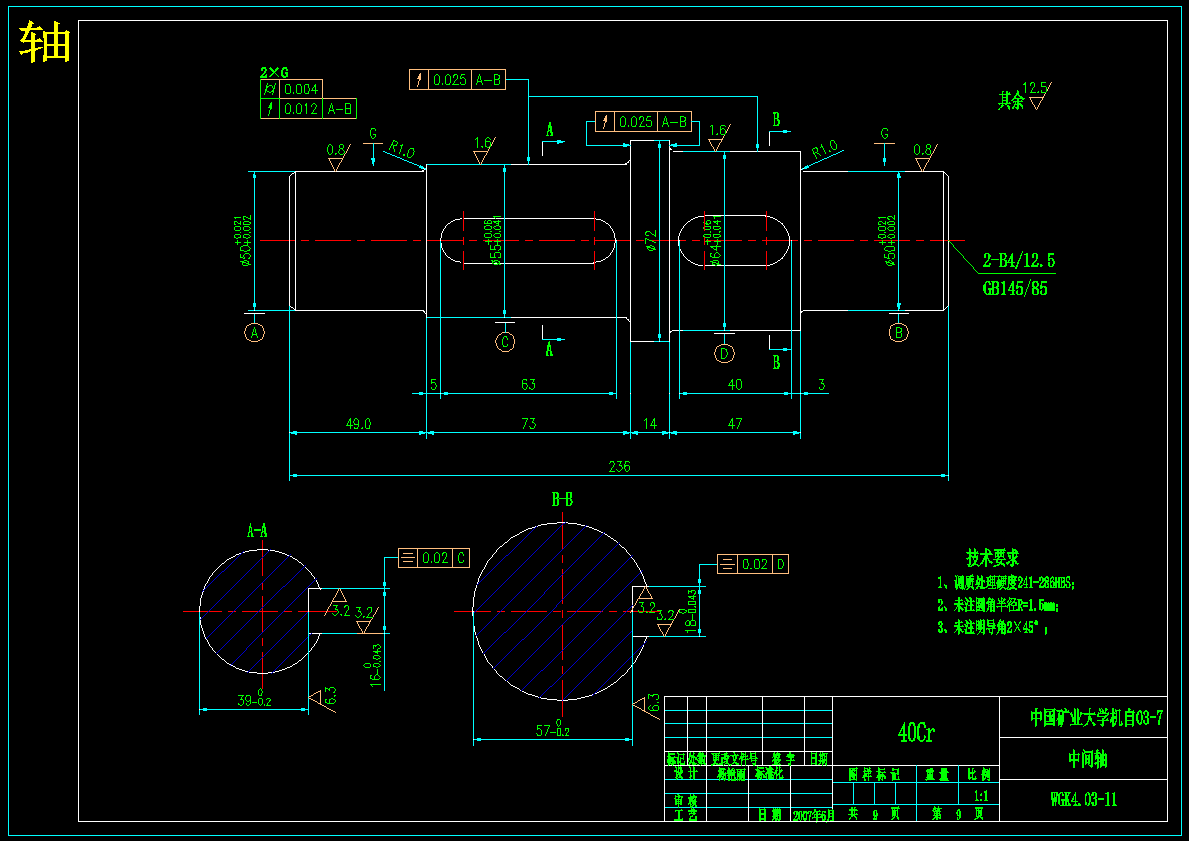Click the yellow '轴' title at top-left

tap(45, 42)
